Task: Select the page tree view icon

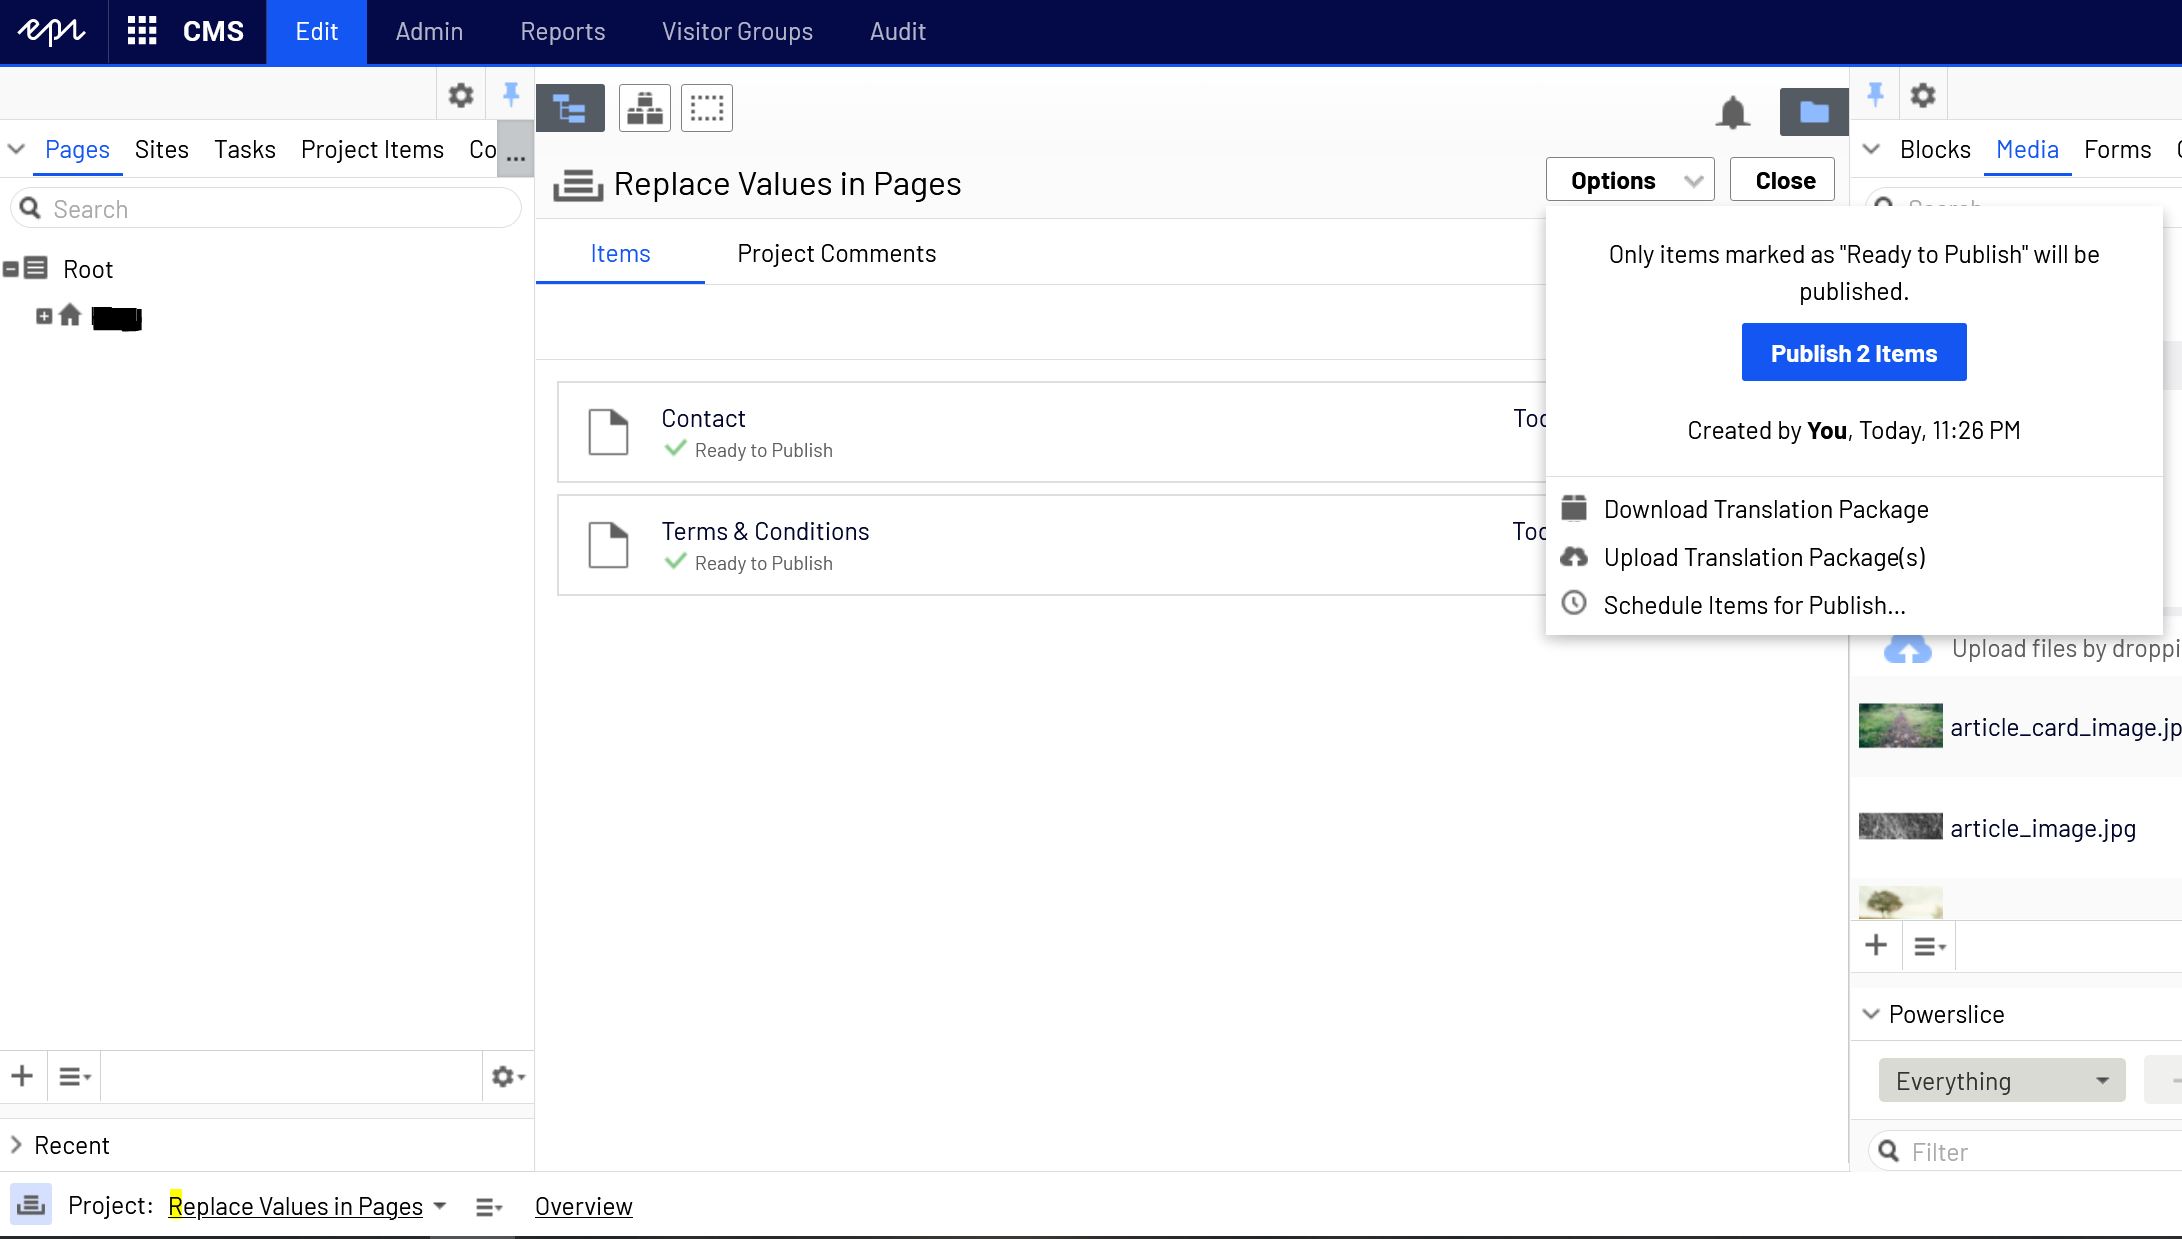Action: tap(570, 107)
